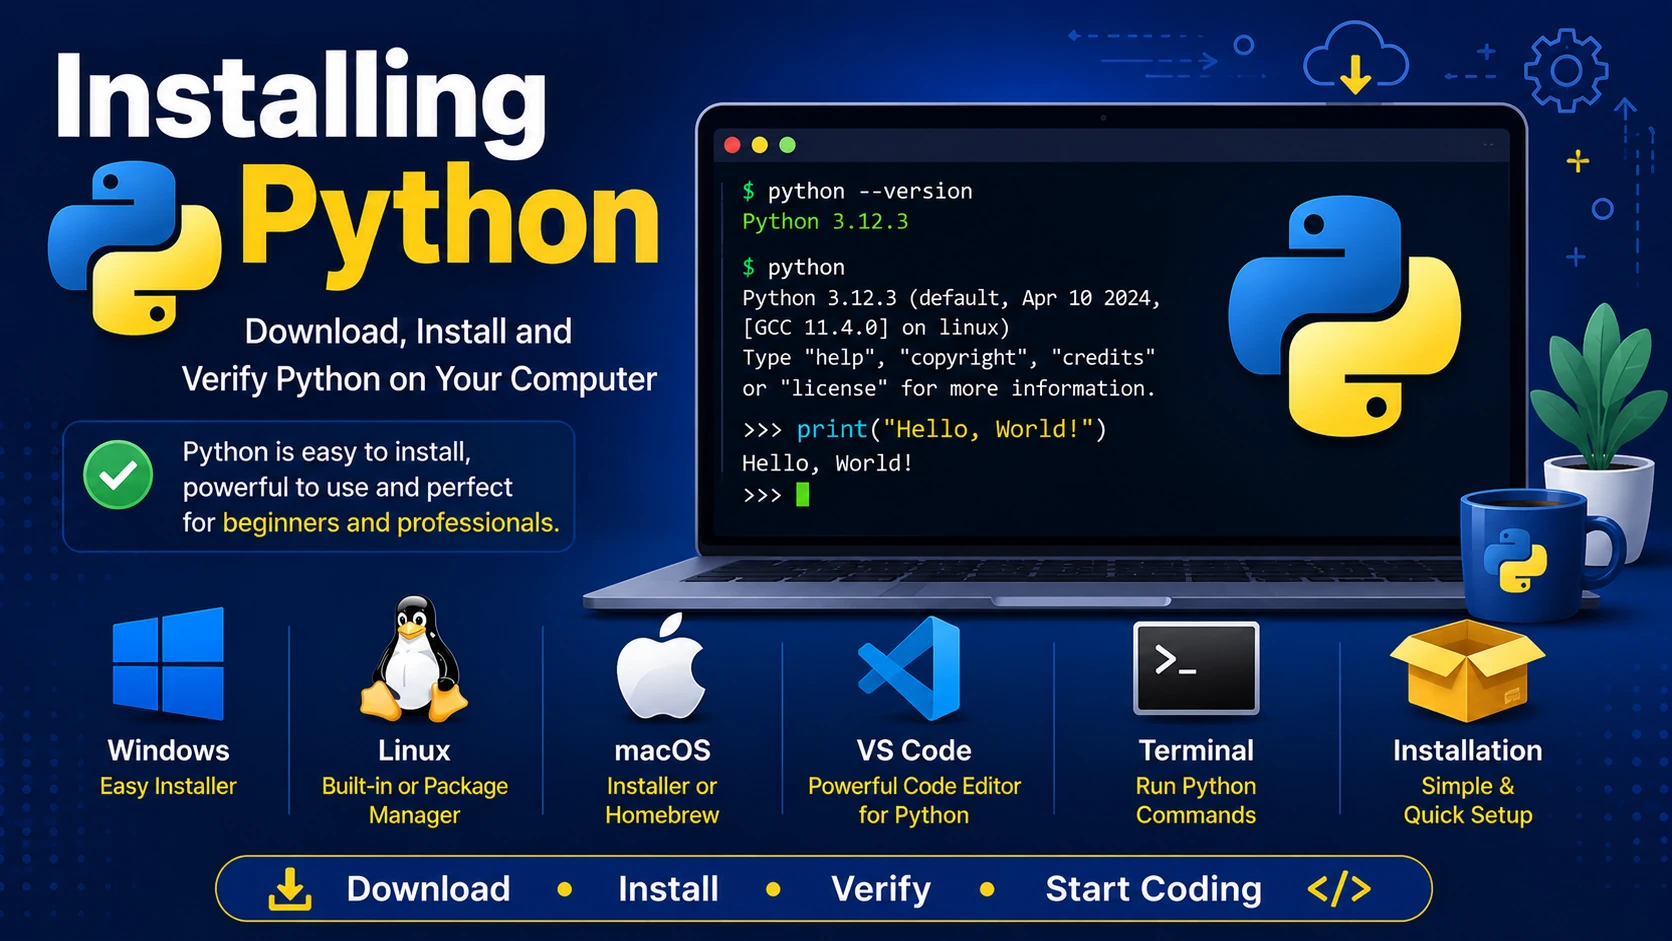The width and height of the screenshot is (1672, 941).
Task: Click the 'Install' step label
Action: coord(668,888)
